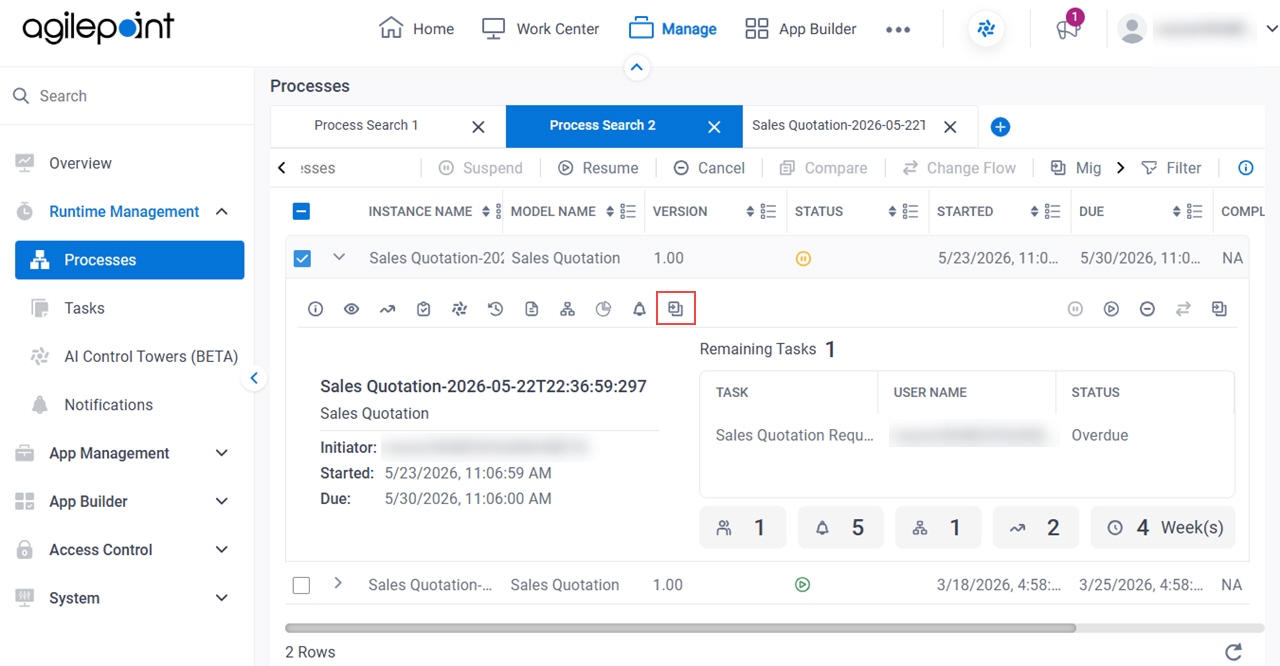1280x666 pixels.
Task: Click the hierarchy icon in detail toolbar
Action: 567,309
